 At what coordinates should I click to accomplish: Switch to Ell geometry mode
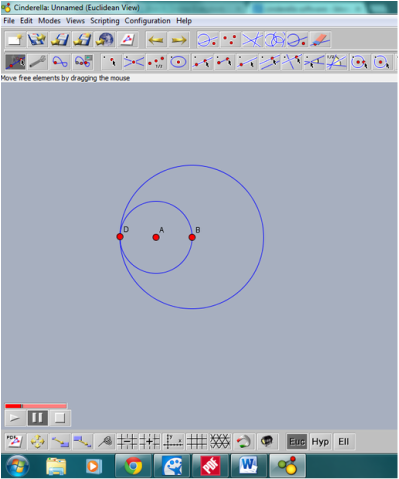click(x=344, y=442)
